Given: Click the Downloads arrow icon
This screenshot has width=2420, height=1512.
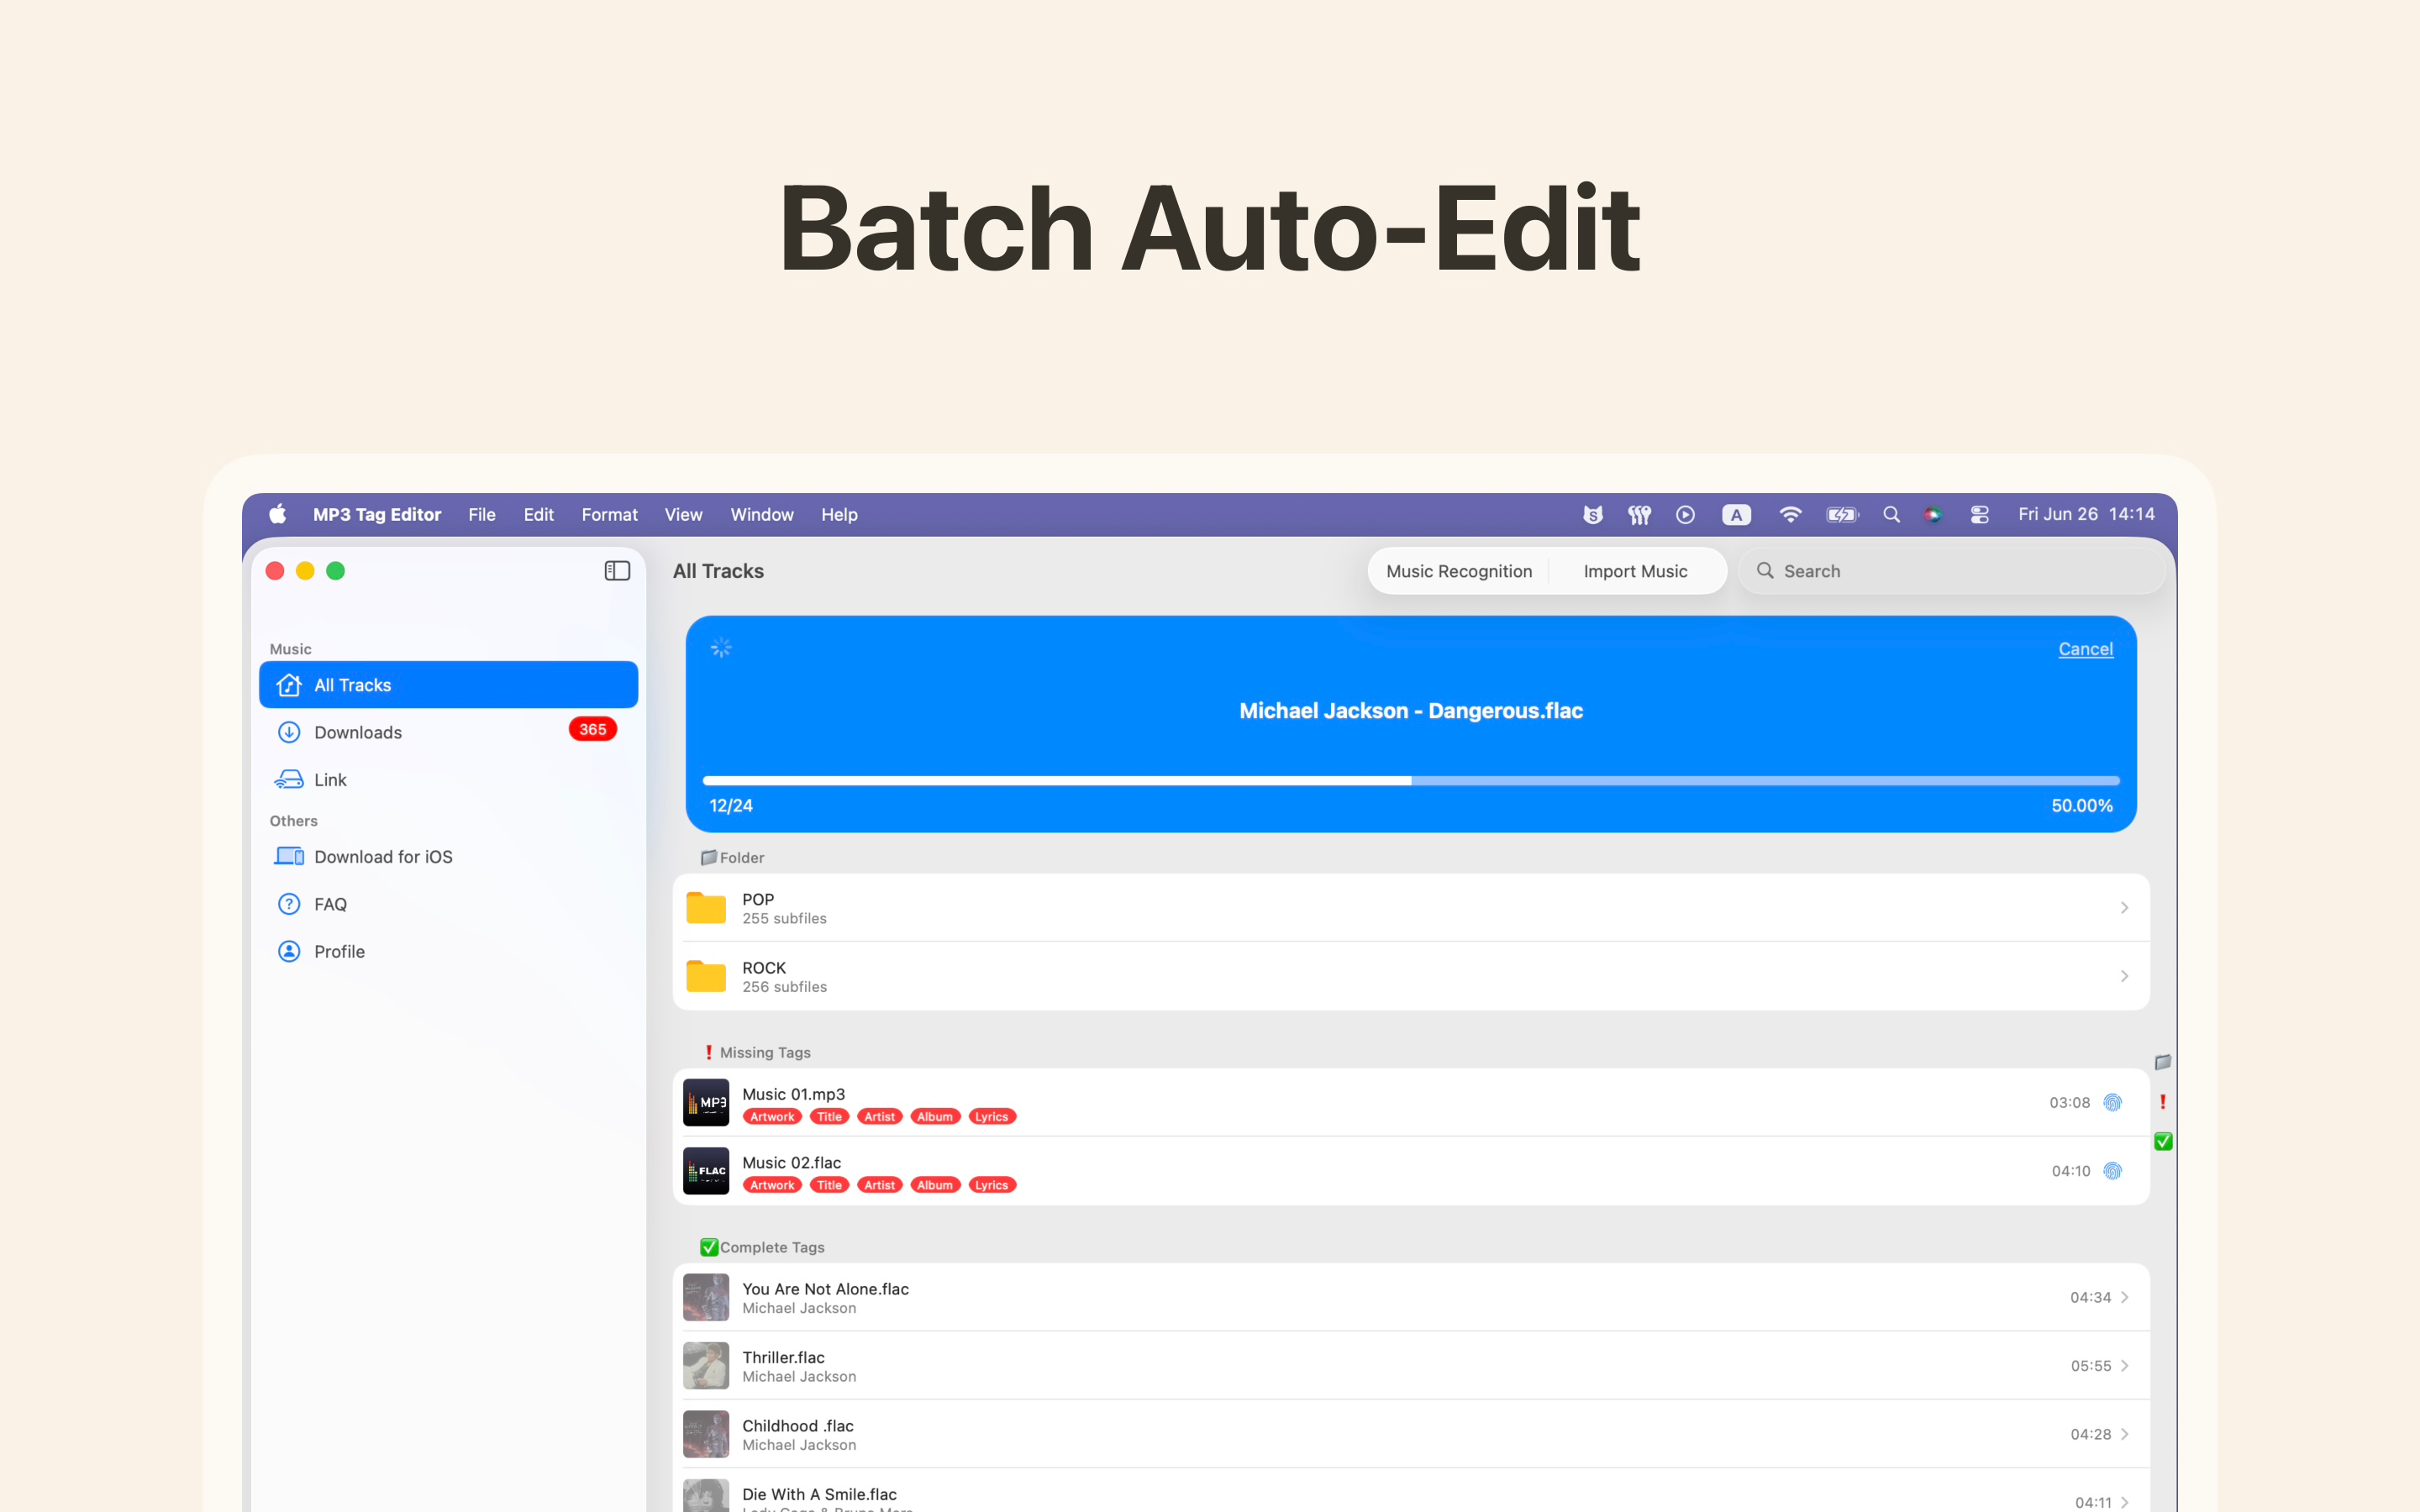Looking at the screenshot, I should tap(289, 732).
